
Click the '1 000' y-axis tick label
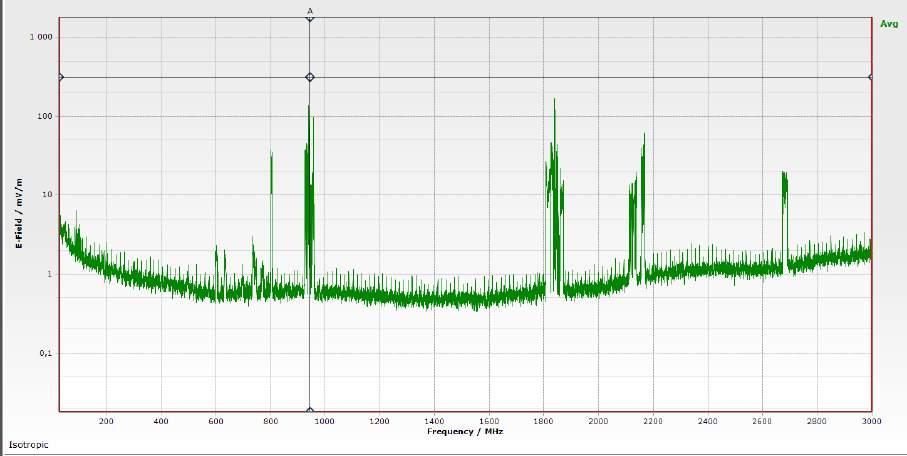coord(41,37)
